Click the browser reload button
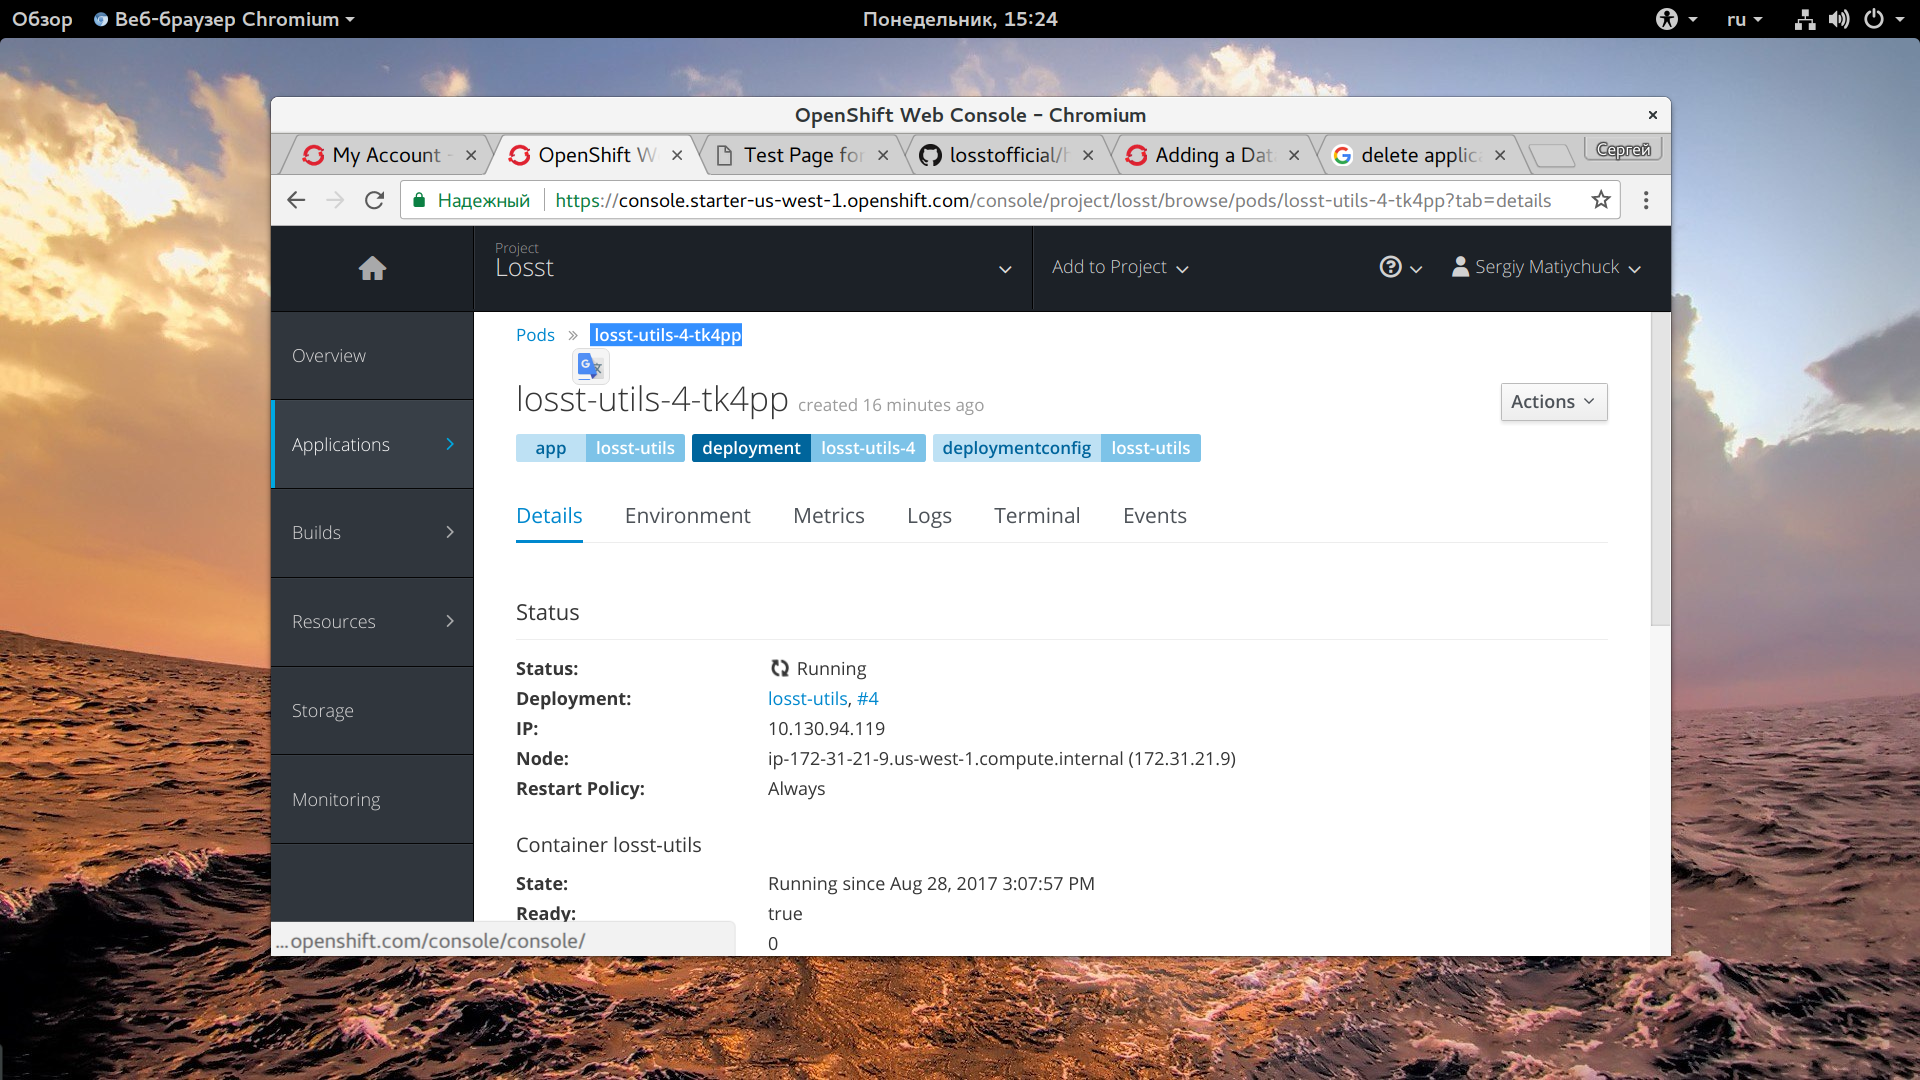This screenshot has height=1080, width=1920. [x=375, y=200]
